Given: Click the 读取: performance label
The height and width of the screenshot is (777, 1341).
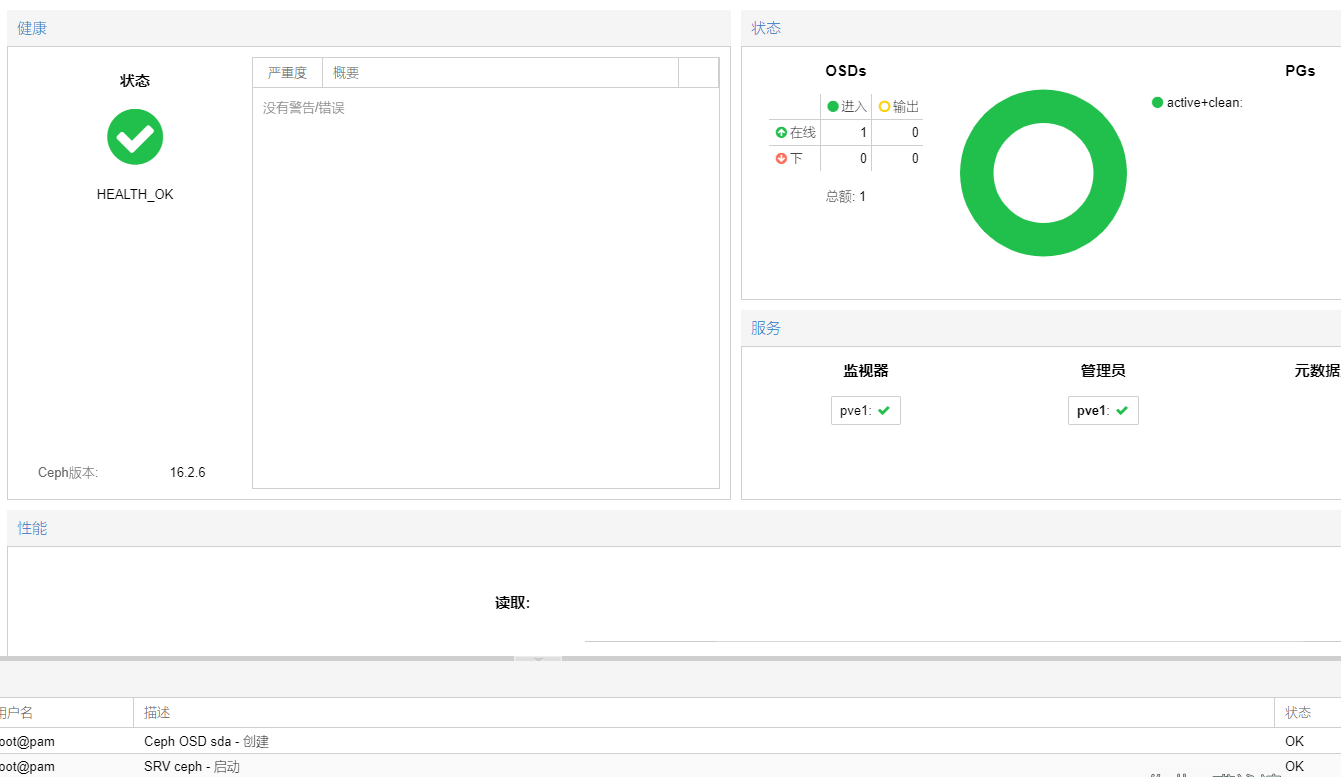Looking at the screenshot, I should 512,603.
